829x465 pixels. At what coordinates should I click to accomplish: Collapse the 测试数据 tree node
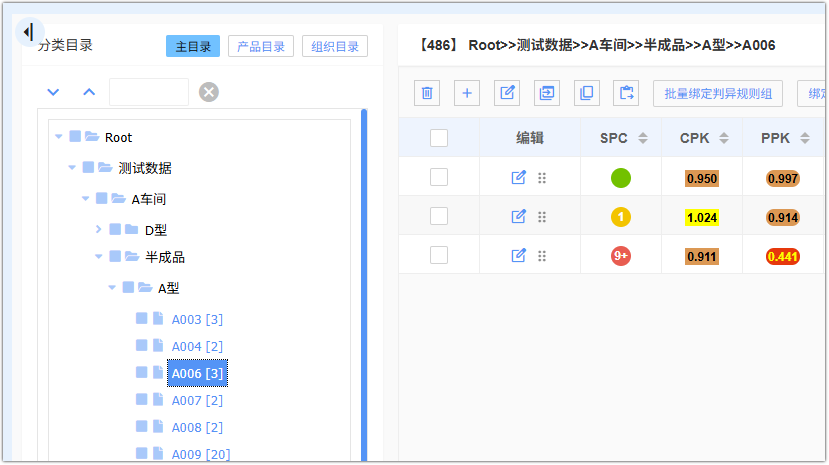tap(72, 168)
